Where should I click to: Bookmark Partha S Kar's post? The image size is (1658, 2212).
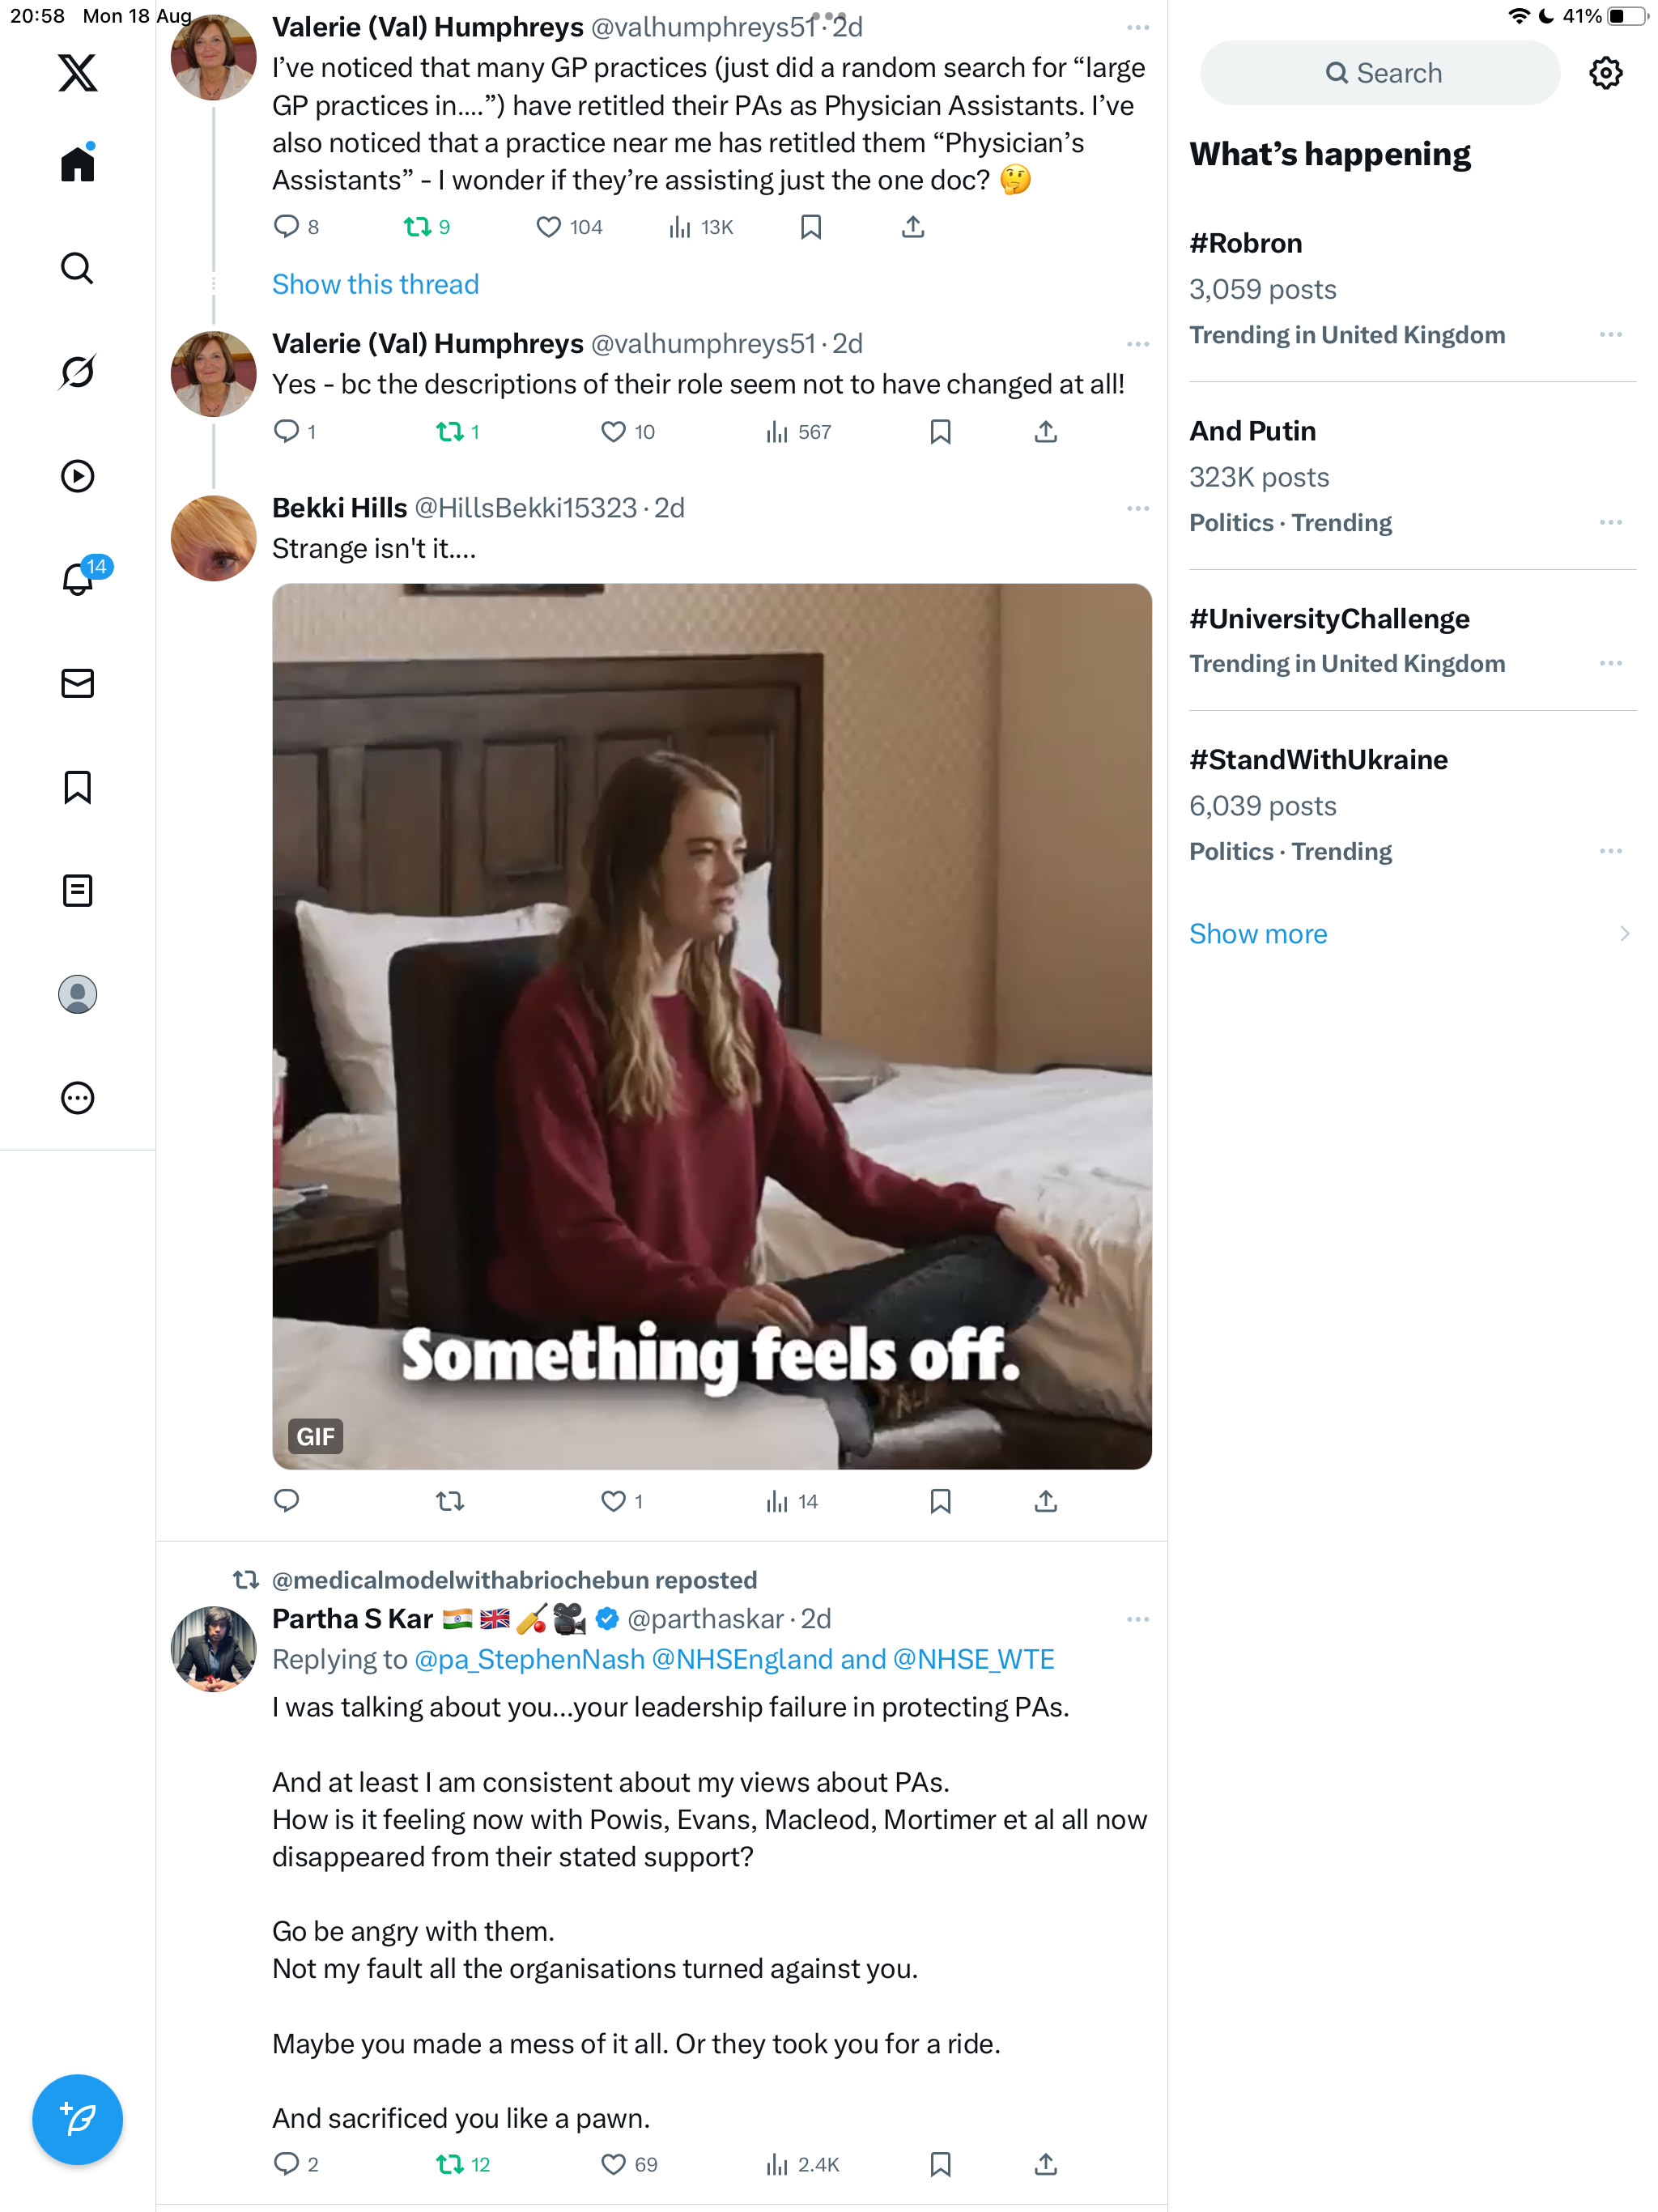click(x=940, y=2164)
